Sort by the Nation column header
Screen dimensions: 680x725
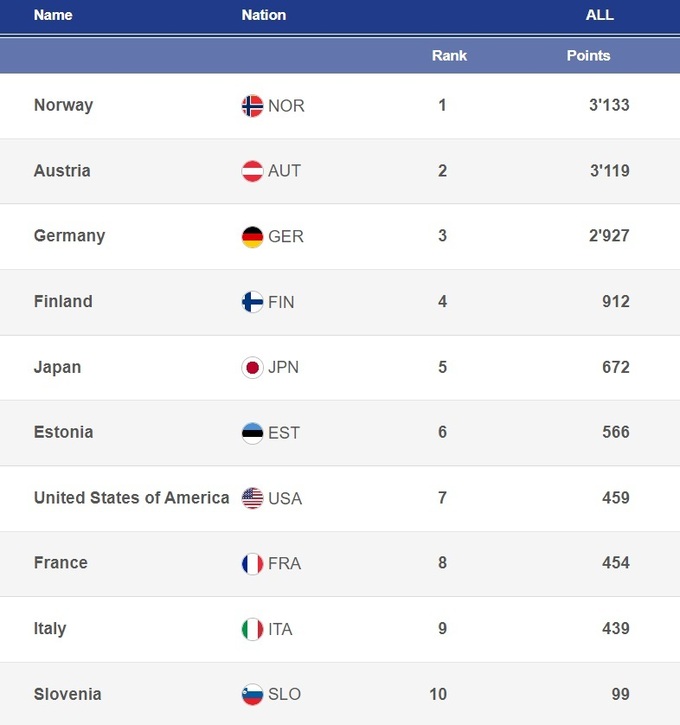coord(264,15)
